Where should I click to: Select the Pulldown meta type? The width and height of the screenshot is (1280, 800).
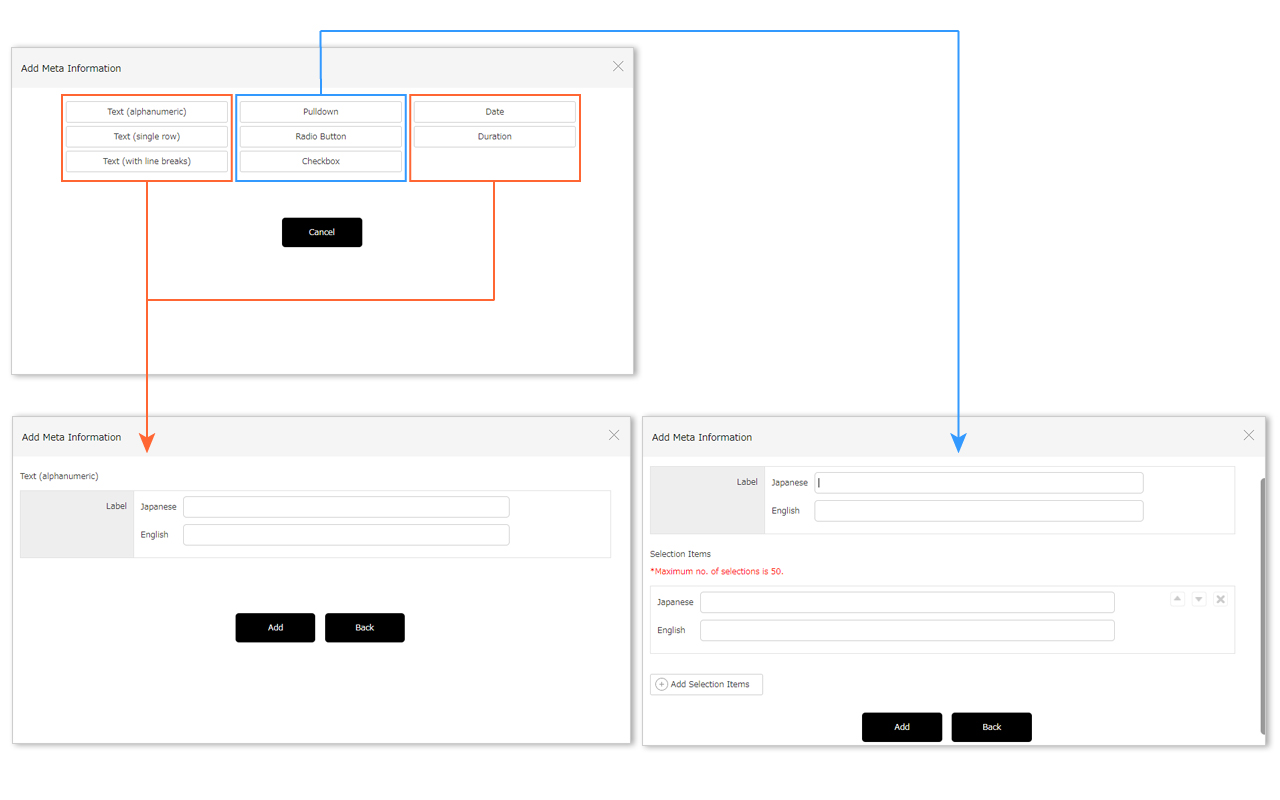(x=321, y=112)
